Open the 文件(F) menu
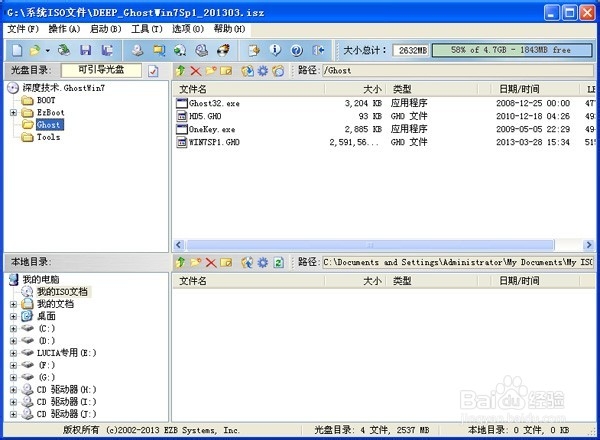 (23, 29)
